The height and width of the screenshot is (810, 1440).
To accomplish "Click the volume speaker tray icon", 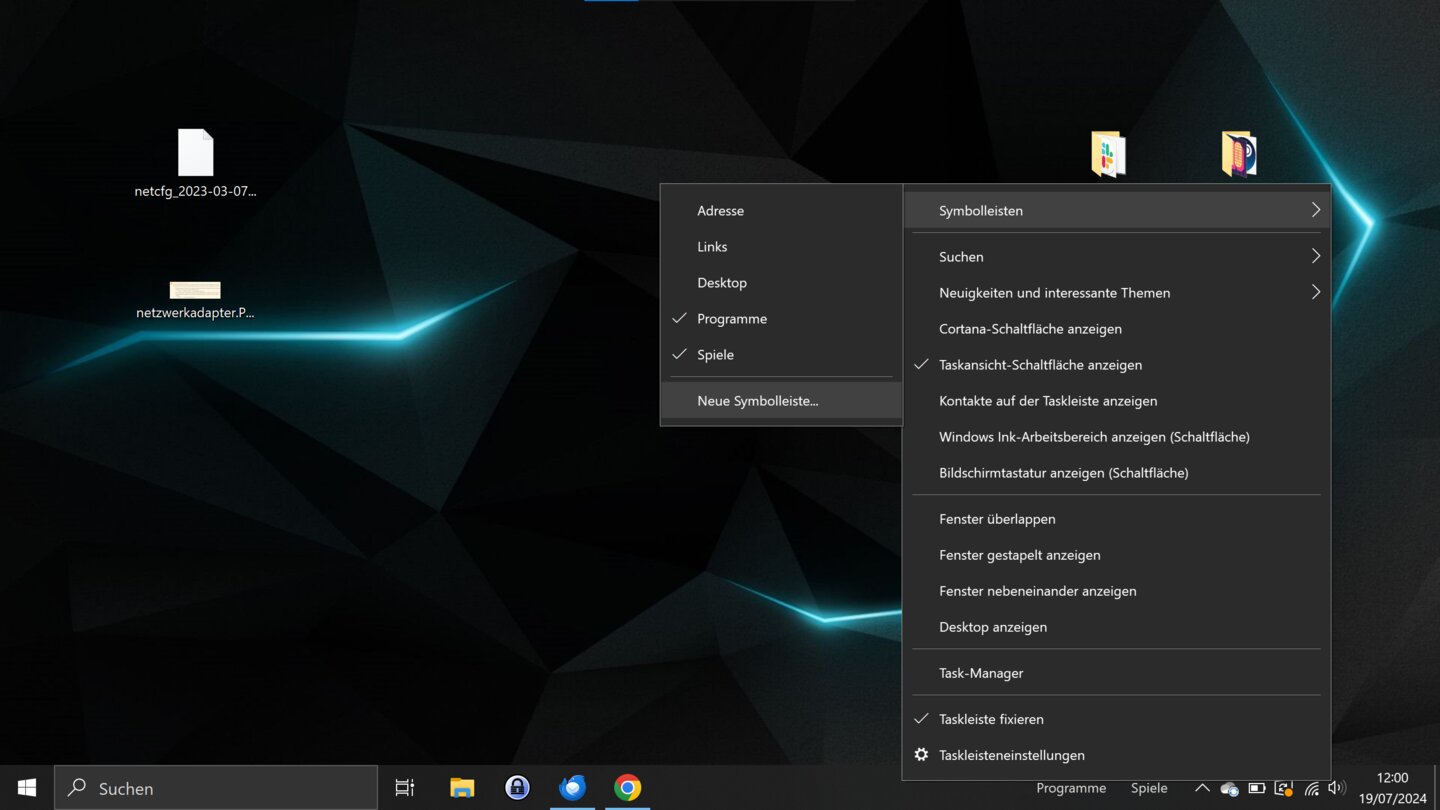I will (1335, 788).
